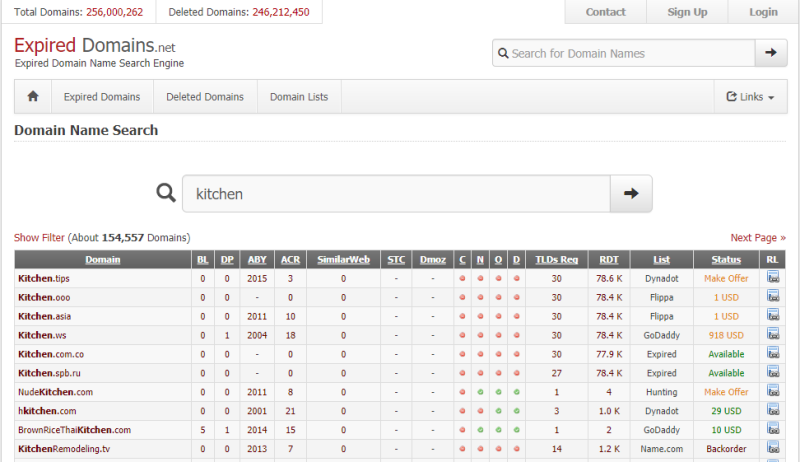This screenshot has width=800, height=462.
Task: Open the Kitchen.spb.ru domain link
Action: click(49, 373)
